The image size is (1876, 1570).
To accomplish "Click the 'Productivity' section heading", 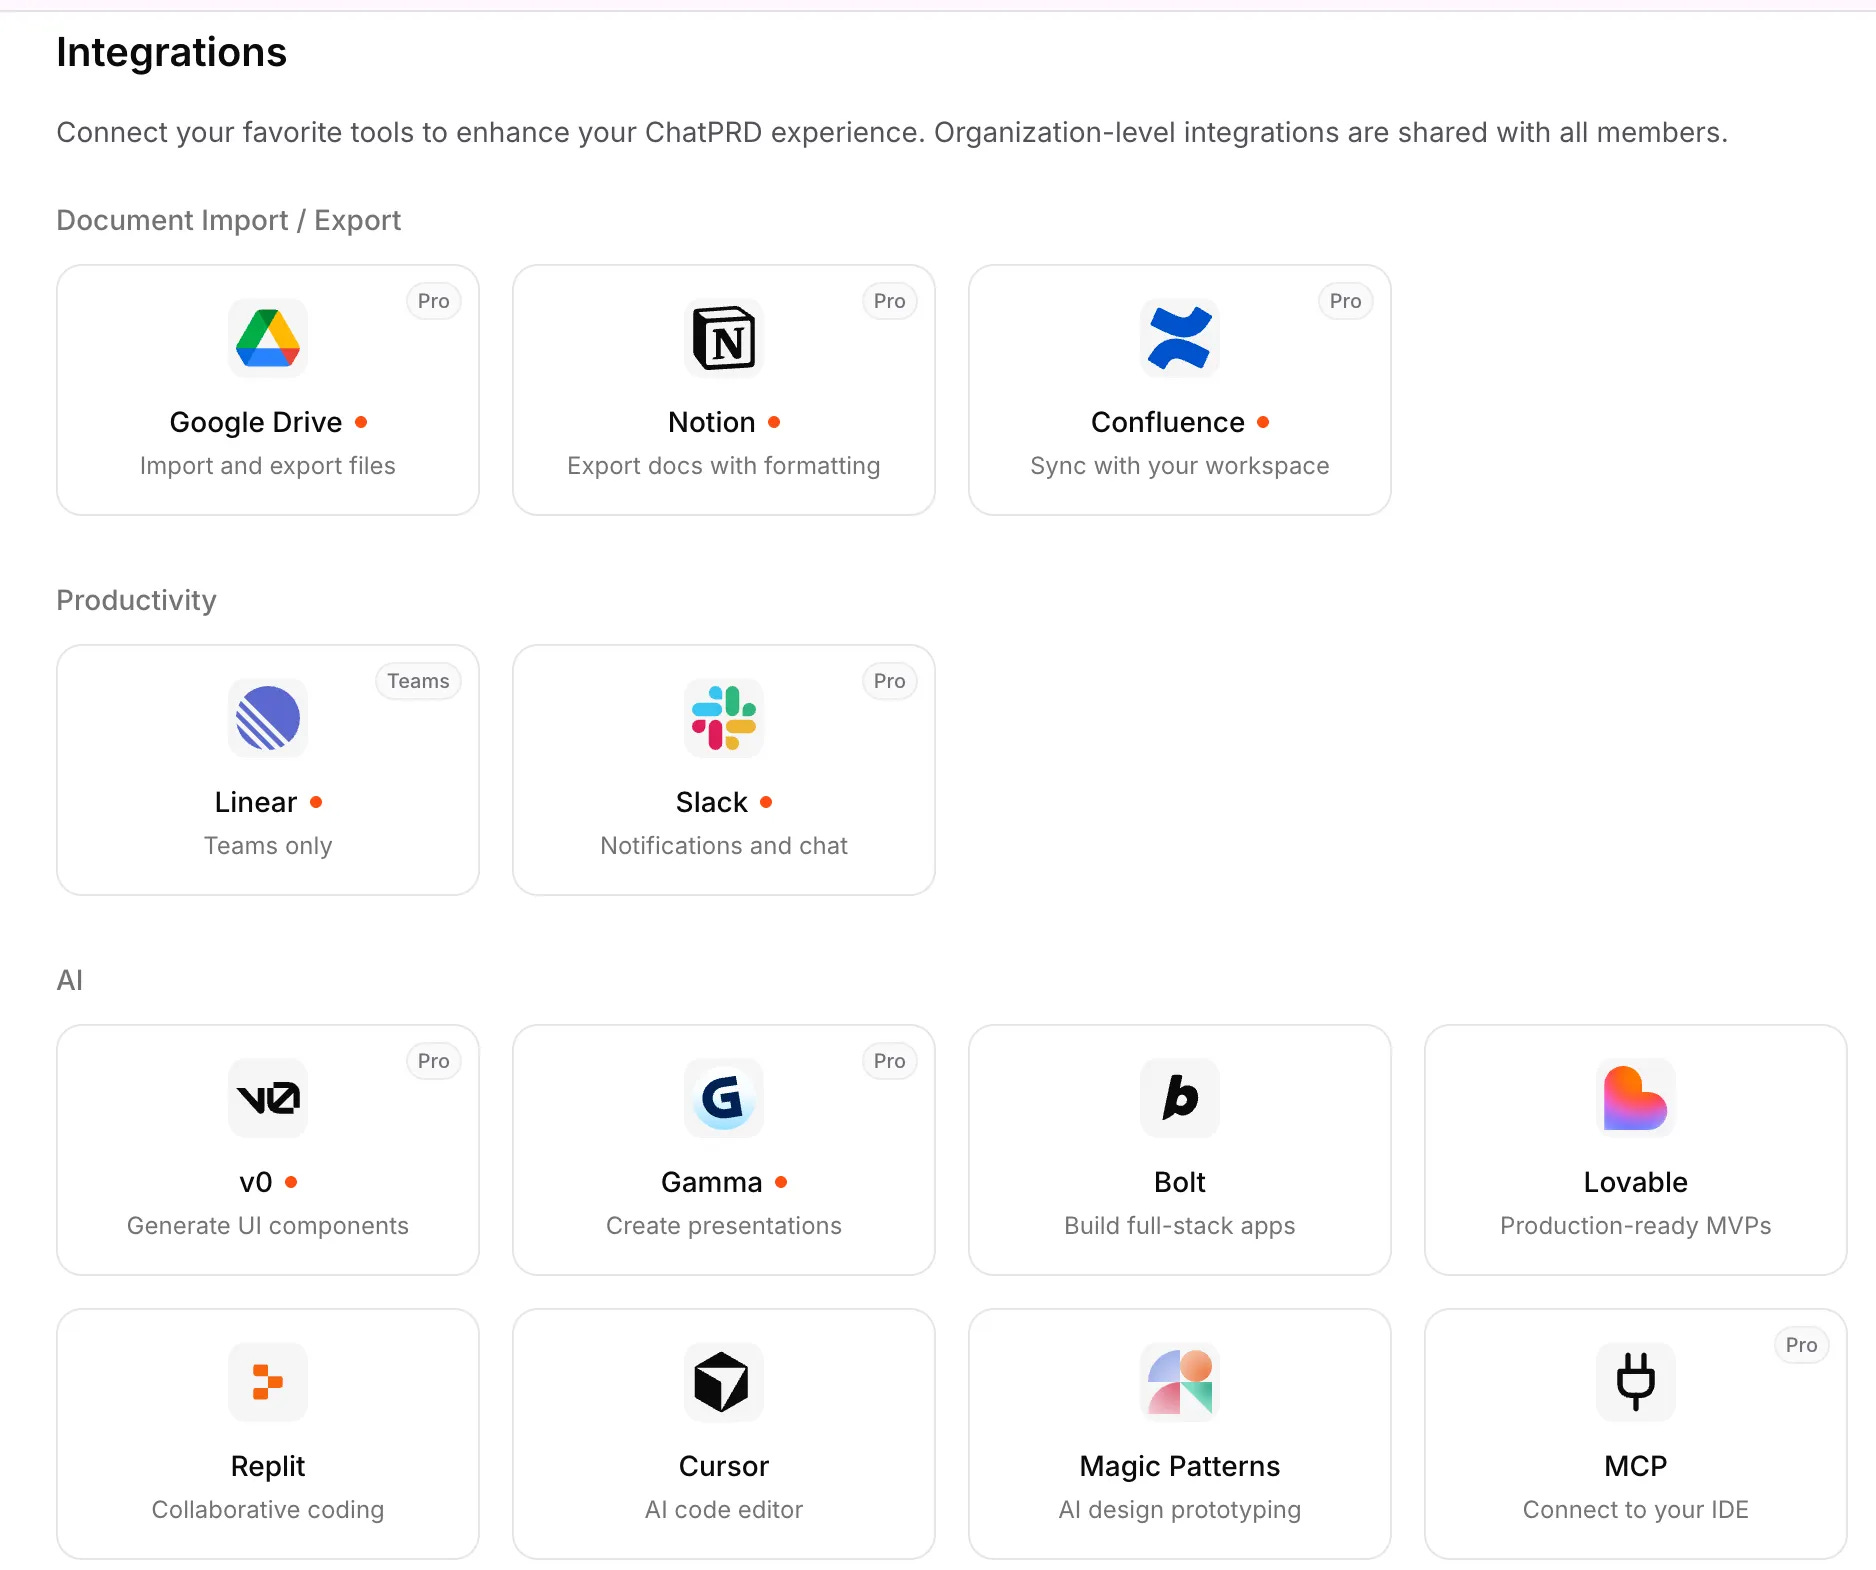I will (x=136, y=600).
